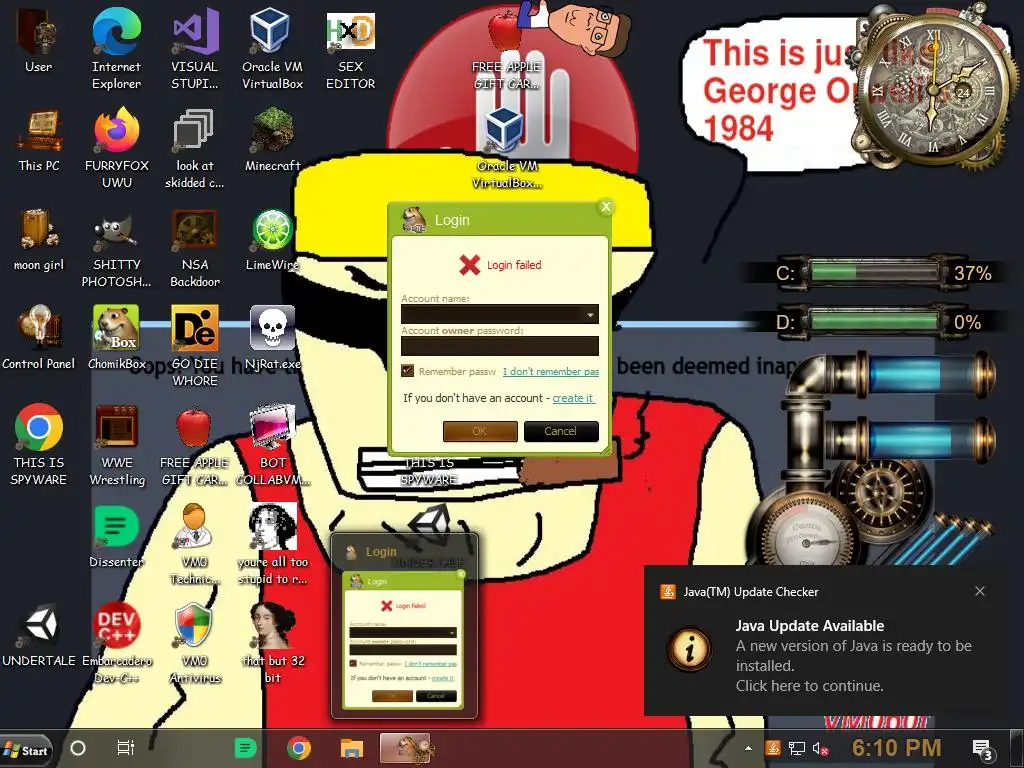Select Oracle VM VirtualBox... icon above Login dialog
Image resolution: width=1024 pixels, height=768 pixels.
[x=507, y=149]
